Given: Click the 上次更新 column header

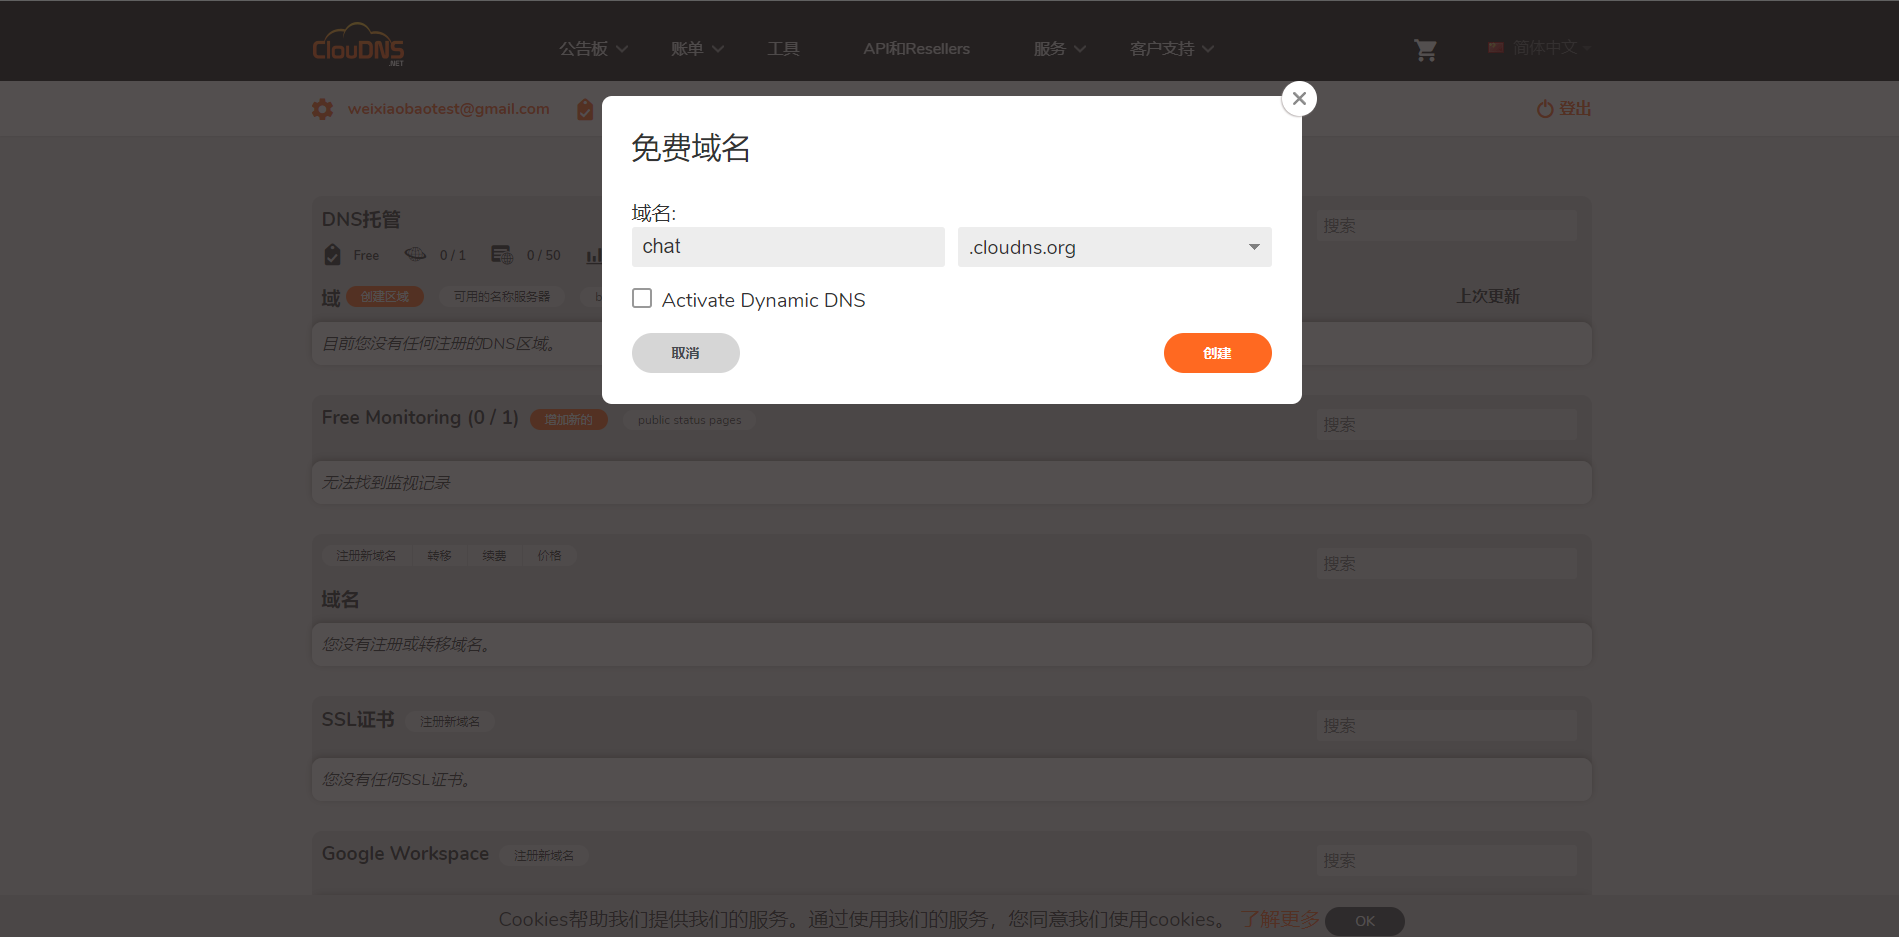Looking at the screenshot, I should coord(1488,296).
